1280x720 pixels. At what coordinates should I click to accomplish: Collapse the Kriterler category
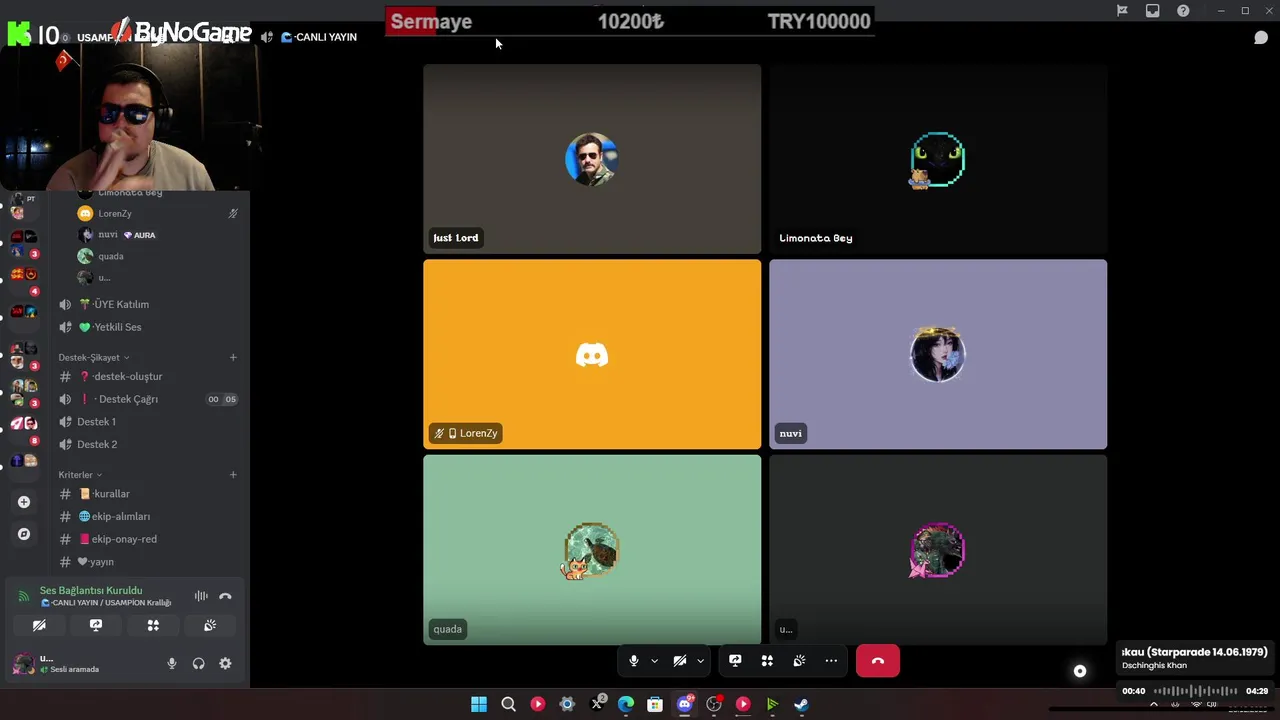[x=80, y=475]
